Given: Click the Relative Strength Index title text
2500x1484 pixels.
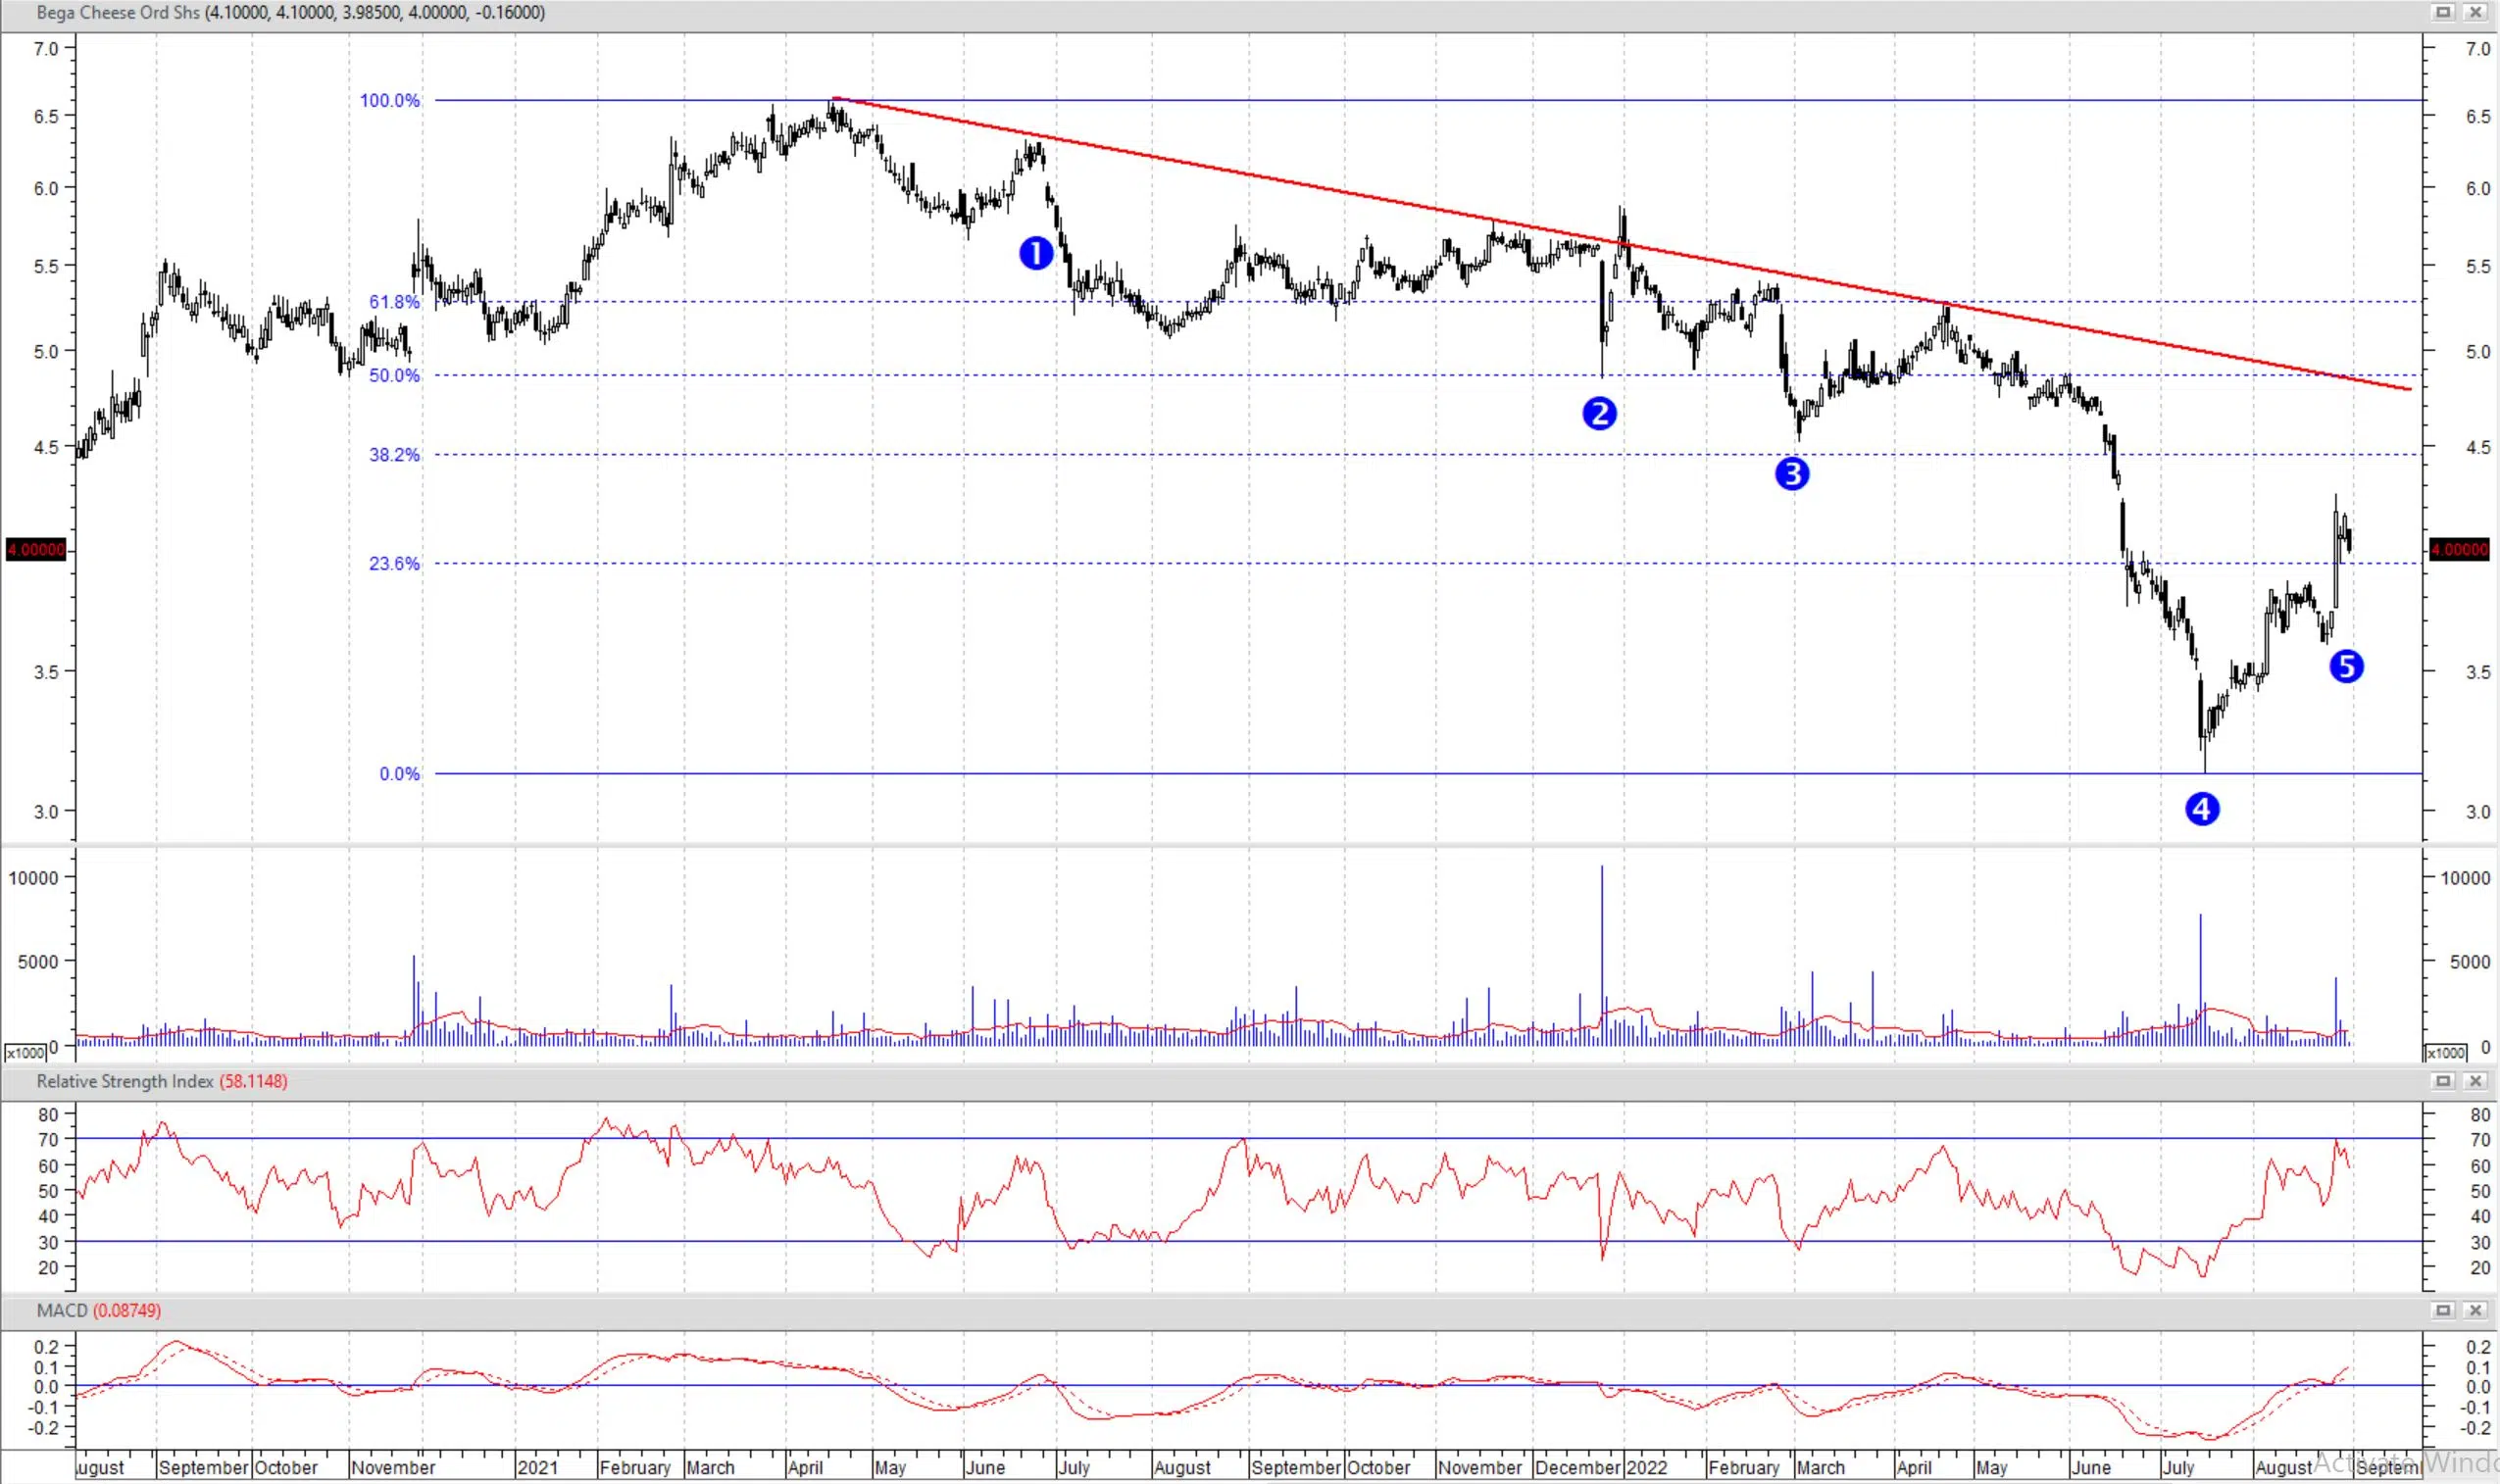Looking at the screenshot, I should coord(125,1081).
